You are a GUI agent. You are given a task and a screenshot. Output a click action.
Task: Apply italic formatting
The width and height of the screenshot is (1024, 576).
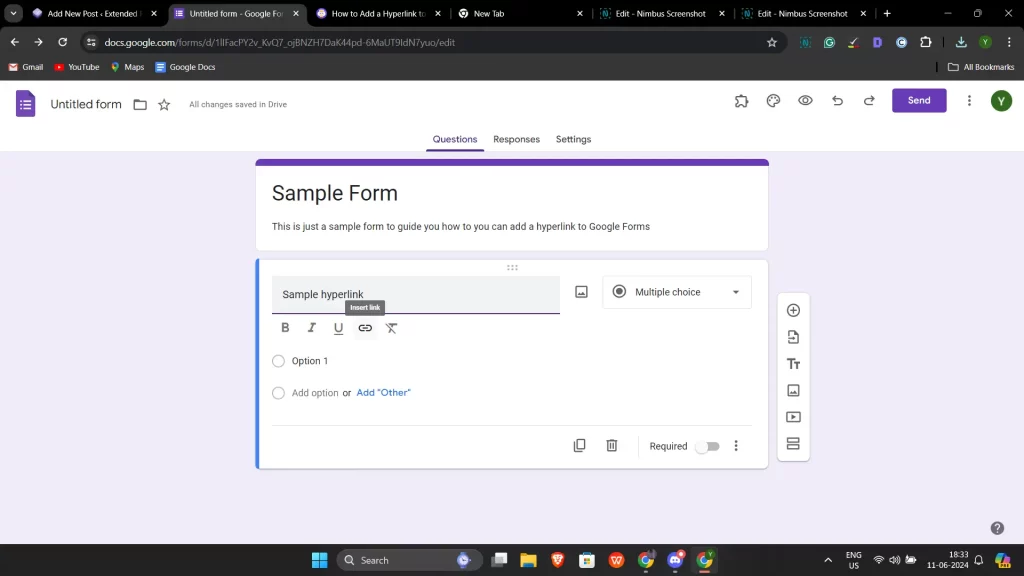click(311, 328)
